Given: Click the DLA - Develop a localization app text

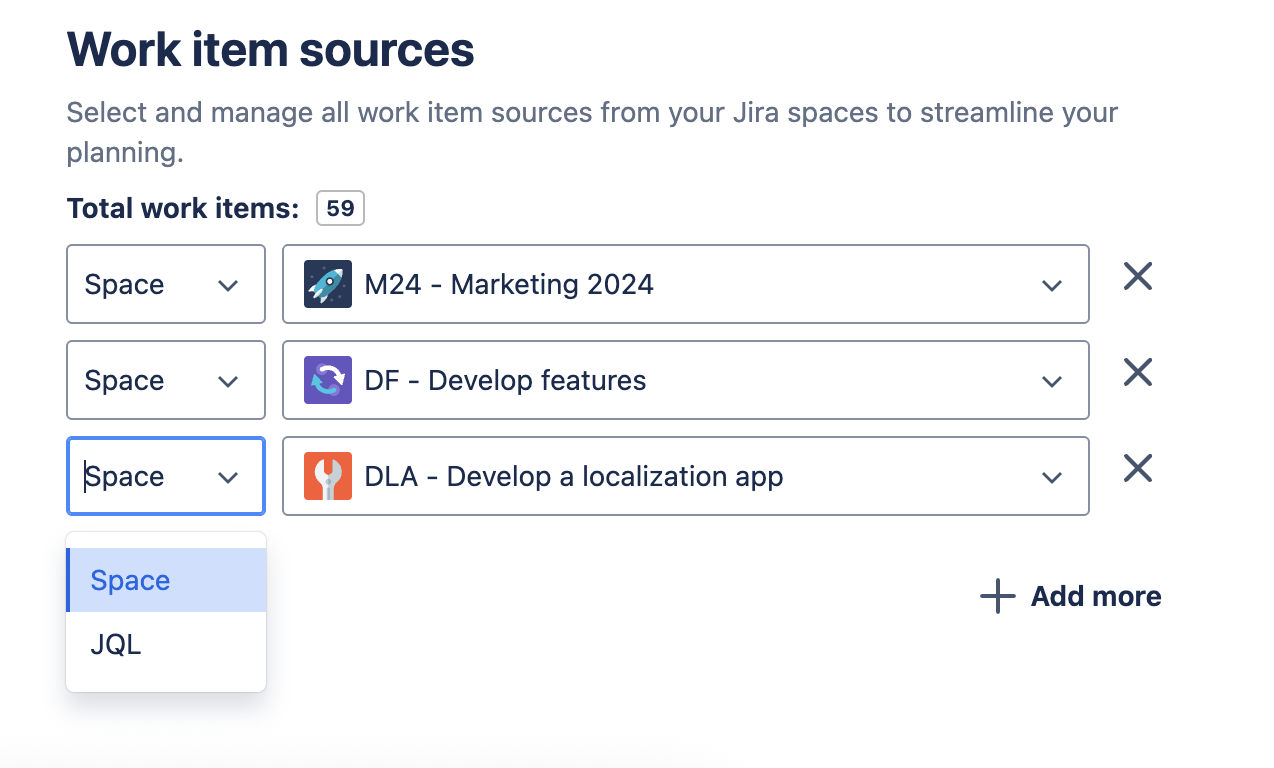Looking at the screenshot, I should (x=573, y=477).
